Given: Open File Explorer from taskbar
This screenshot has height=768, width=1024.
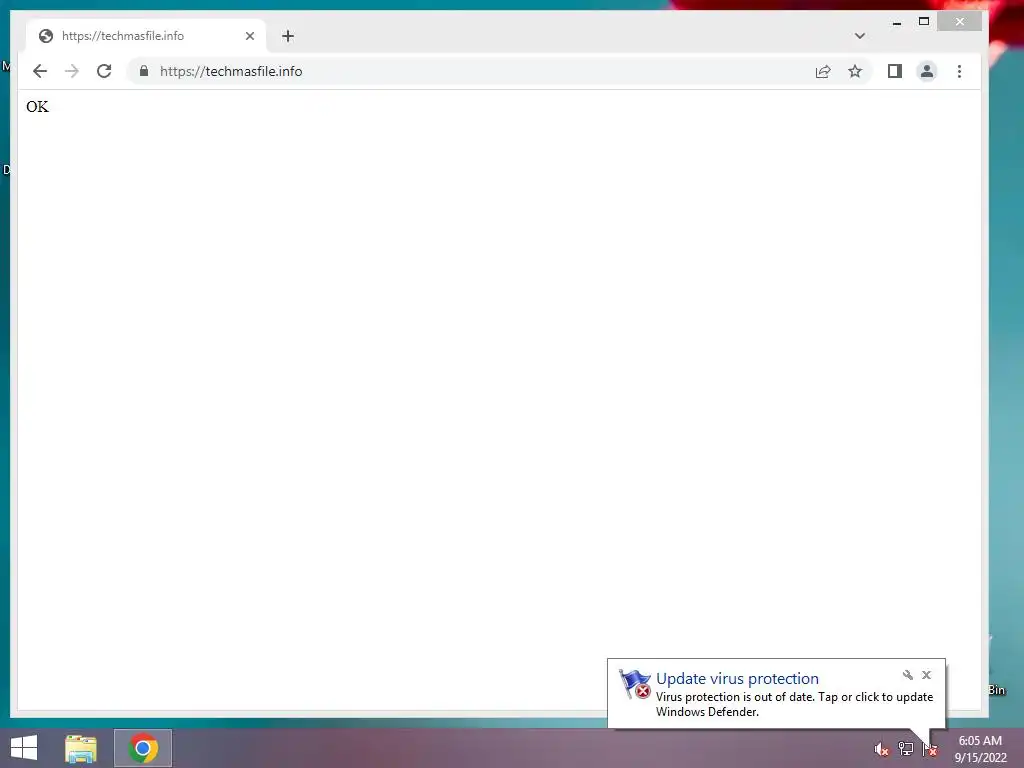Looking at the screenshot, I should pyautogui.click(x=81, y=748).
